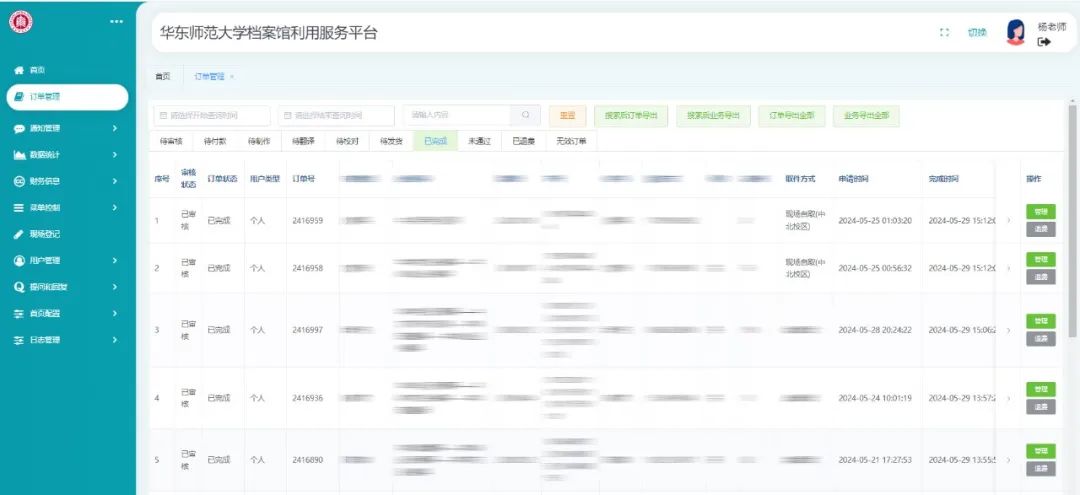Click the user avatar picture
Viewport: 1080px width, 495px height.
click(1015, 33)
